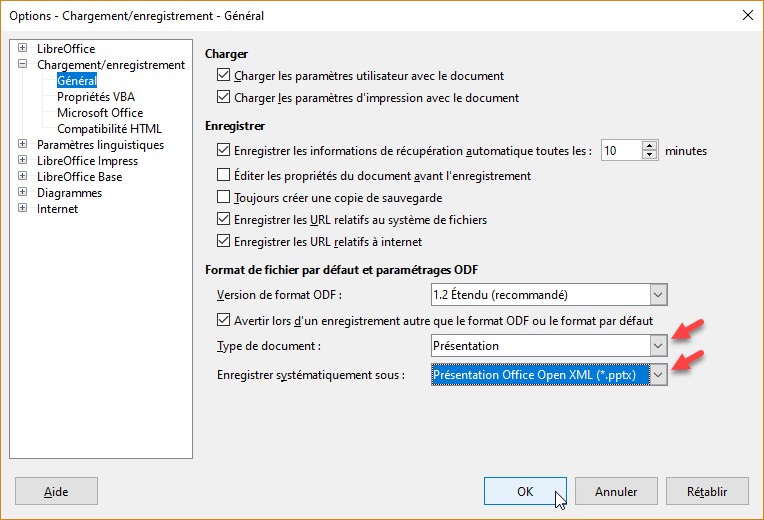Expand the Paramètres linguistiques node
764x520 pixels.
(x=23, y=144)
